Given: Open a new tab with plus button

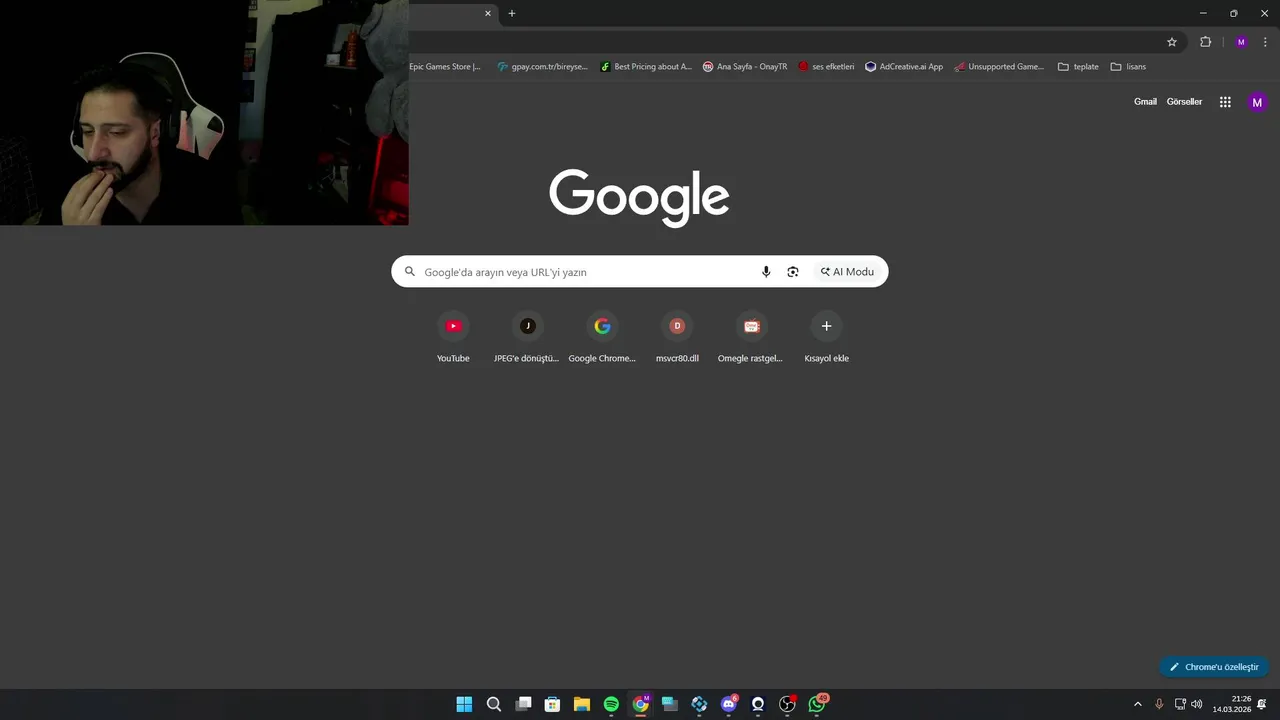Looking at the screenshot, I should coord(512,13).
